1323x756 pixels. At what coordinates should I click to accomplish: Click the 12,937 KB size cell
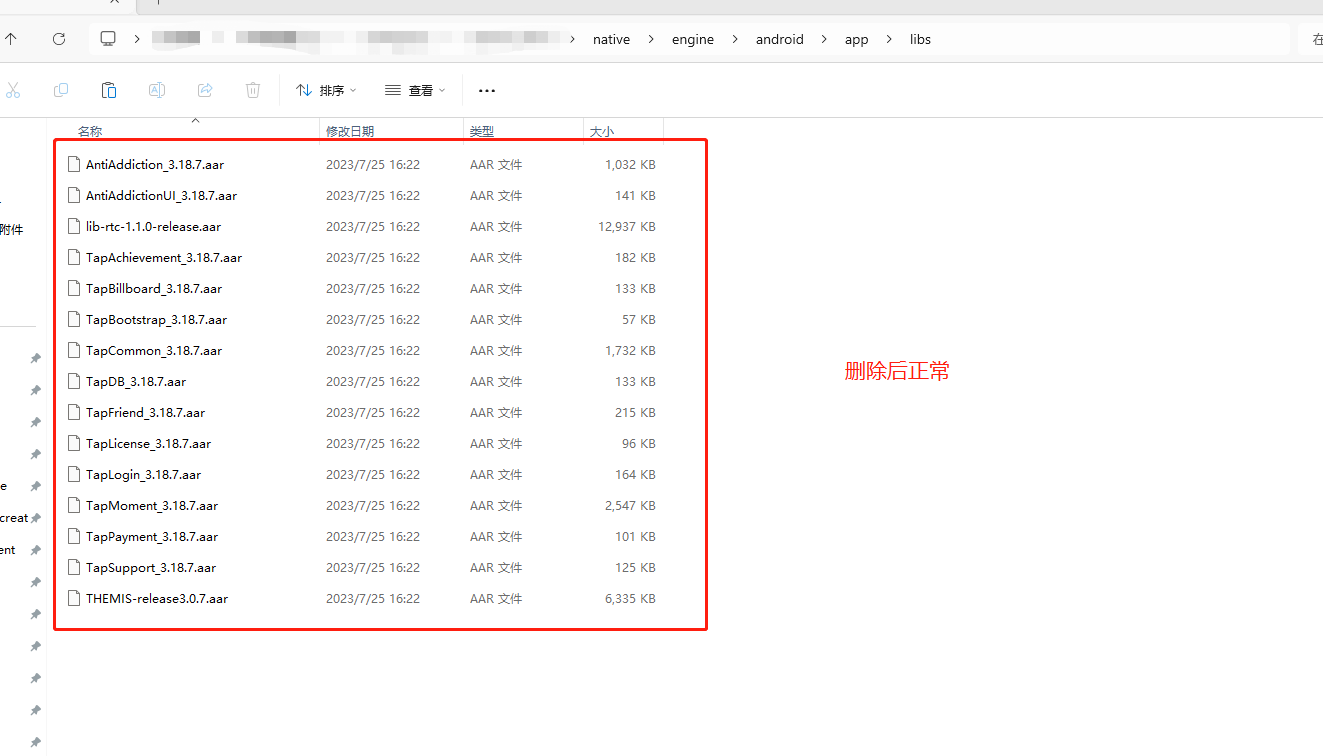(627, 226)
